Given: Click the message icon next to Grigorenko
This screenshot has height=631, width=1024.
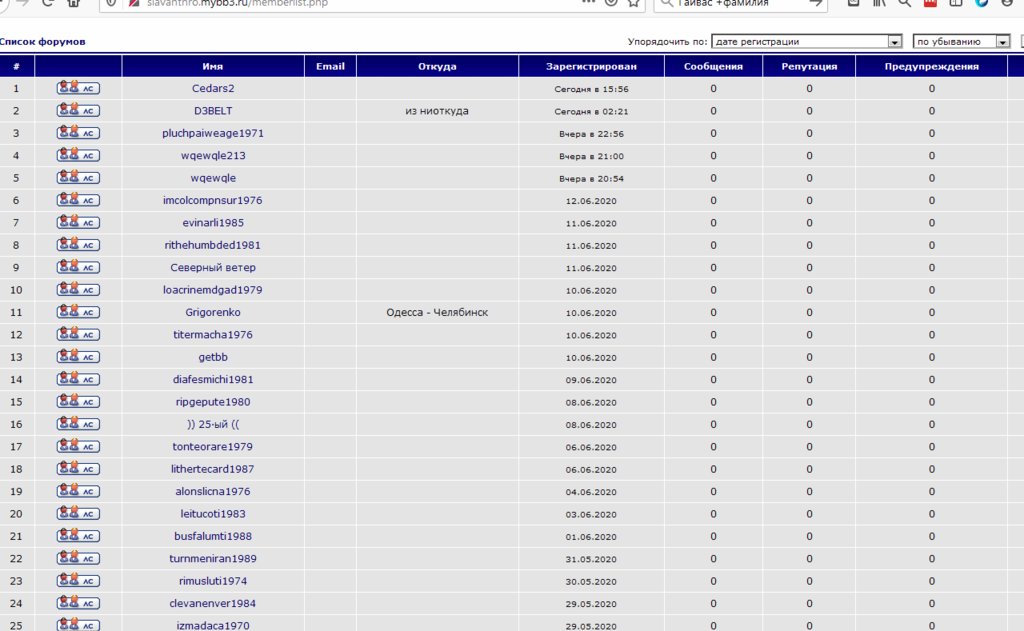Looking at the screenshot, I should pyautogui.click(x=78, y=312).
